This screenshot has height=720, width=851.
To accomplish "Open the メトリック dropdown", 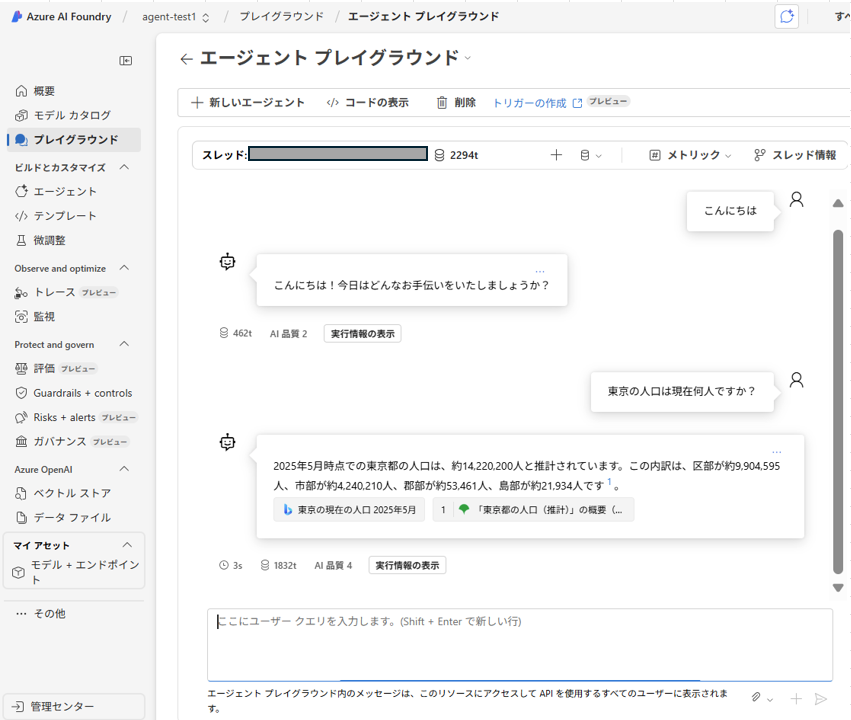I will (690, 155).
